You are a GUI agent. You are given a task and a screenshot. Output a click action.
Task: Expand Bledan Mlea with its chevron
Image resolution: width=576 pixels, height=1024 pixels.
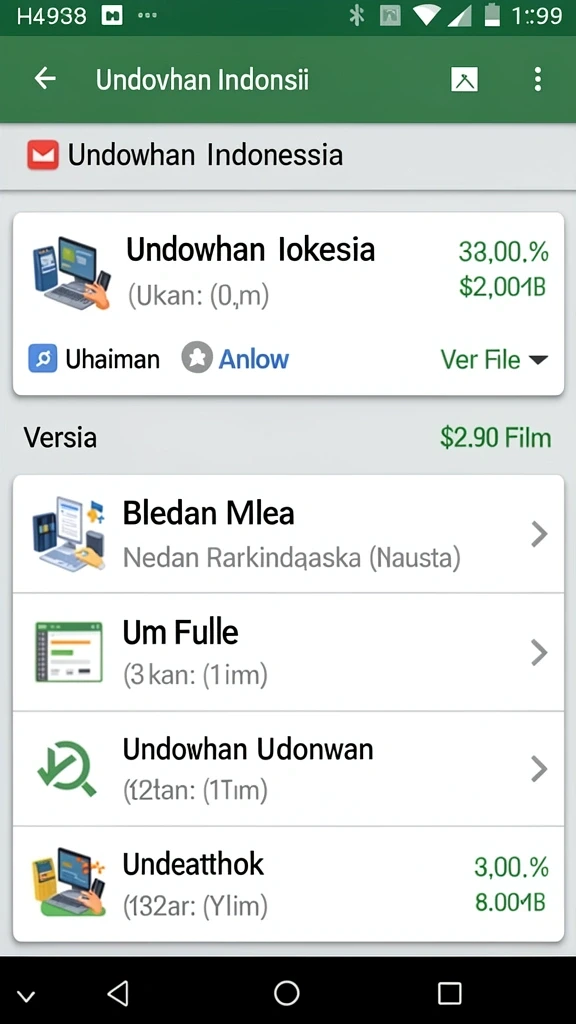[x=539, y=534]
